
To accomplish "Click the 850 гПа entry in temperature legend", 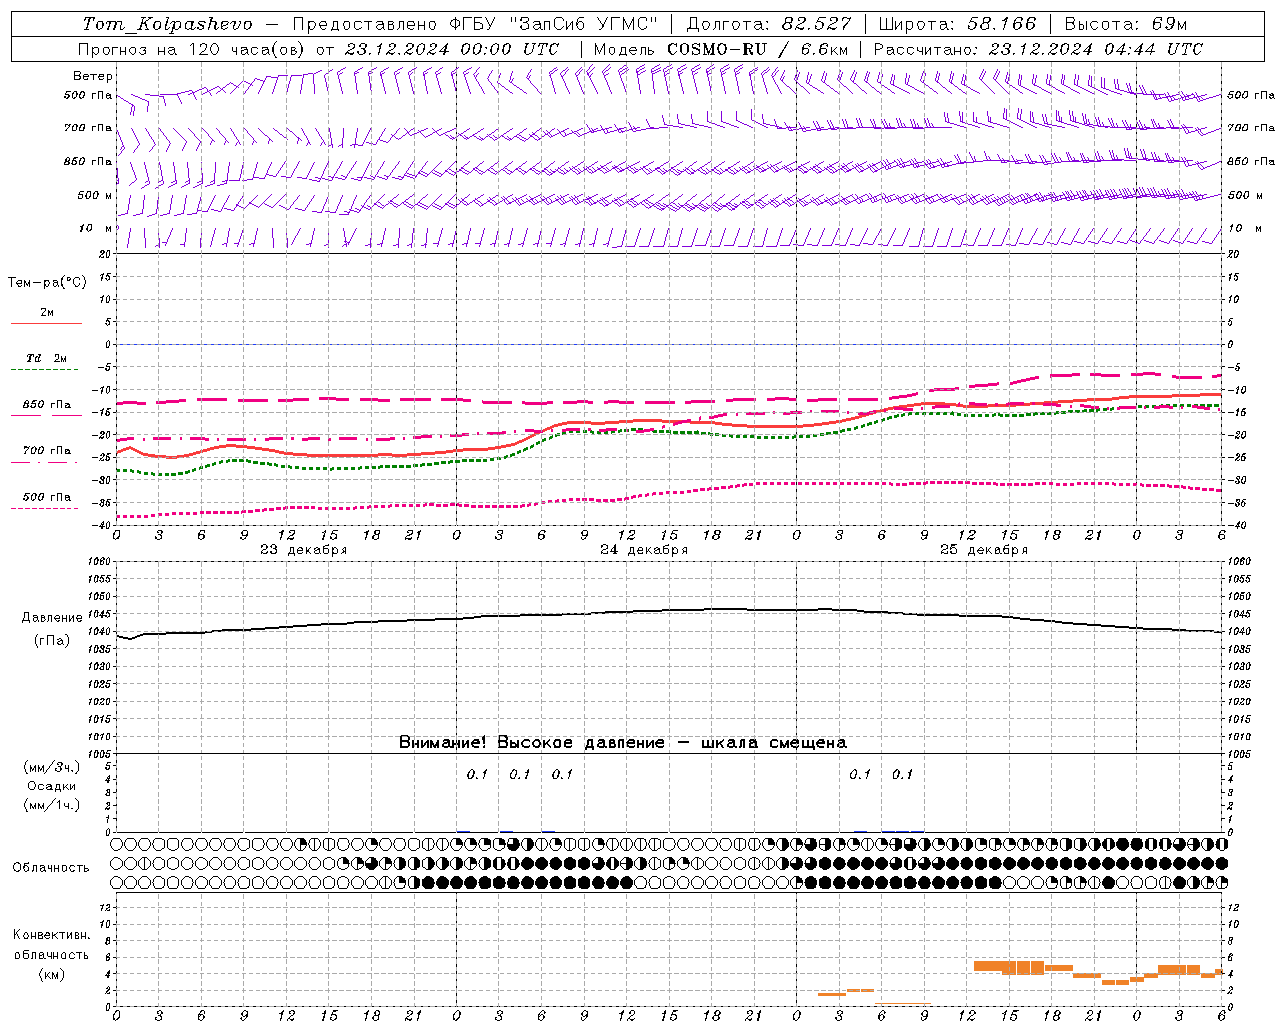I will [x=47, y=405].
